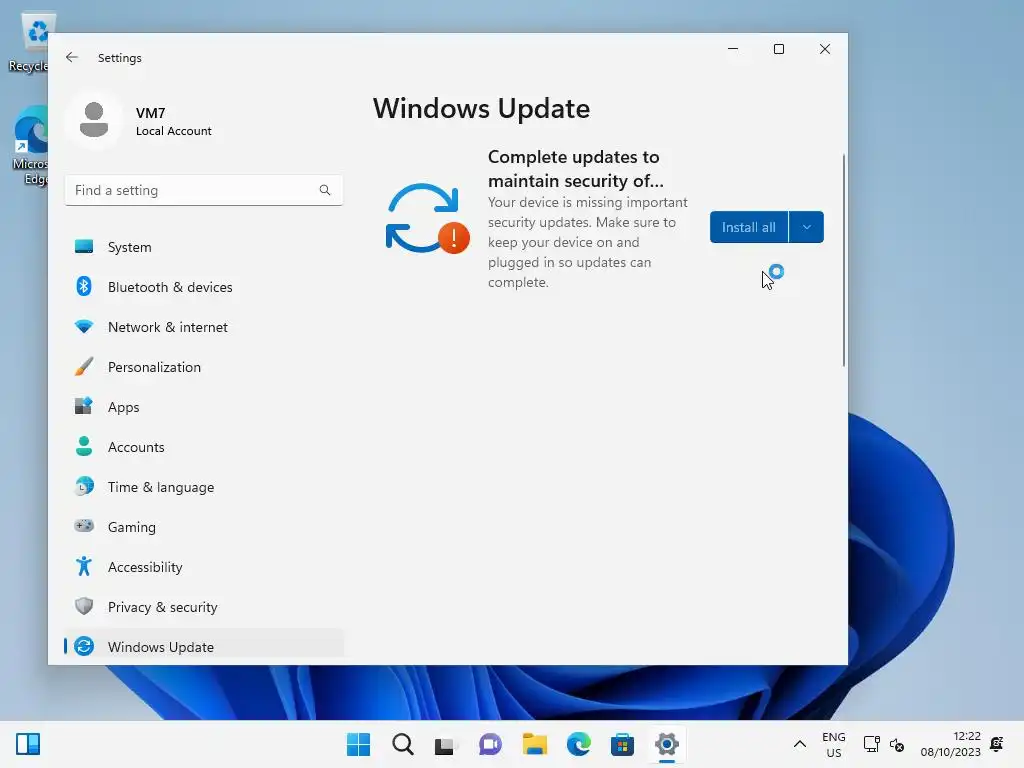Click the Install all button
This screenshot has width=1024, height=768.
(748, 227)
